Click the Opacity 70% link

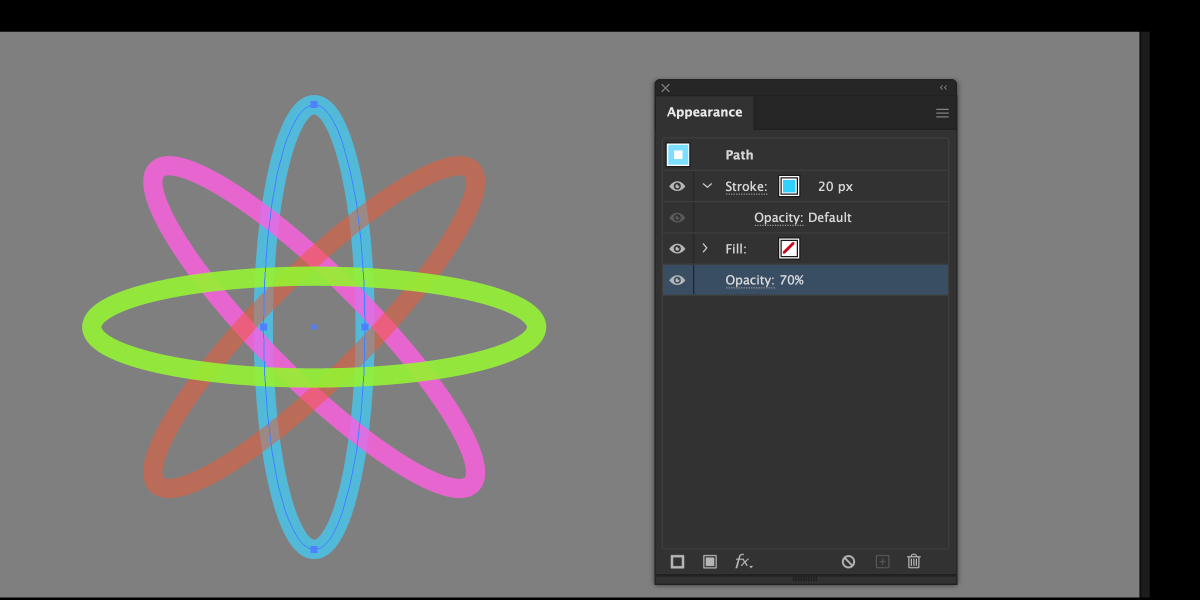(749, 281)
